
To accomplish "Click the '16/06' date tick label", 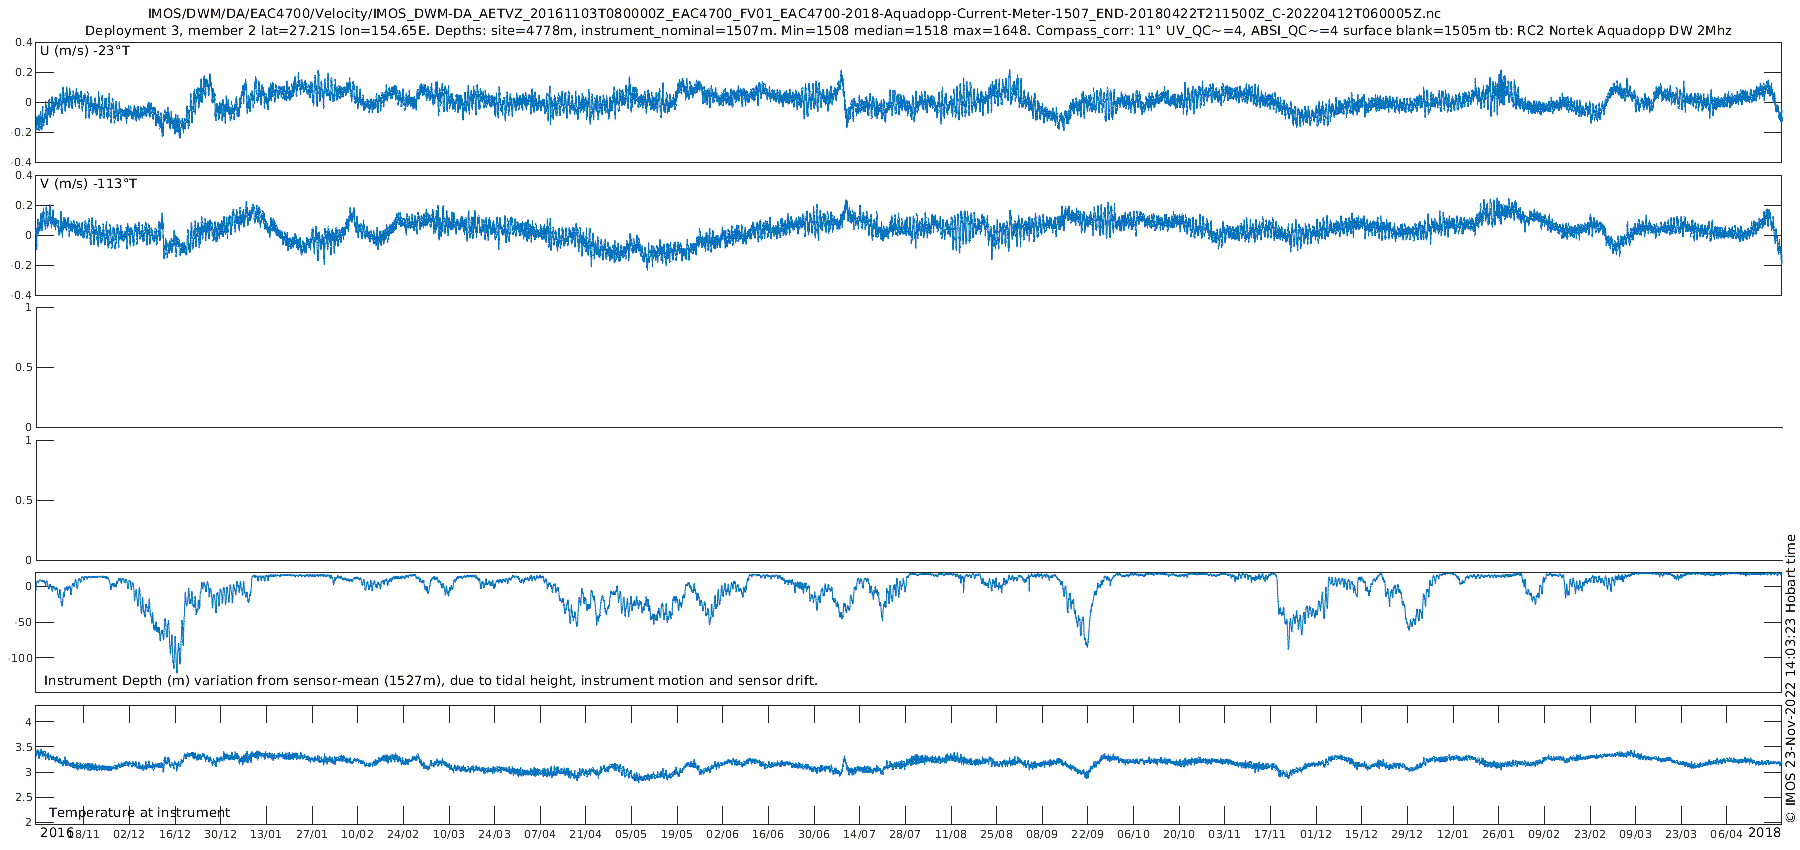I will pyautogui.click(x=768, y=834).
